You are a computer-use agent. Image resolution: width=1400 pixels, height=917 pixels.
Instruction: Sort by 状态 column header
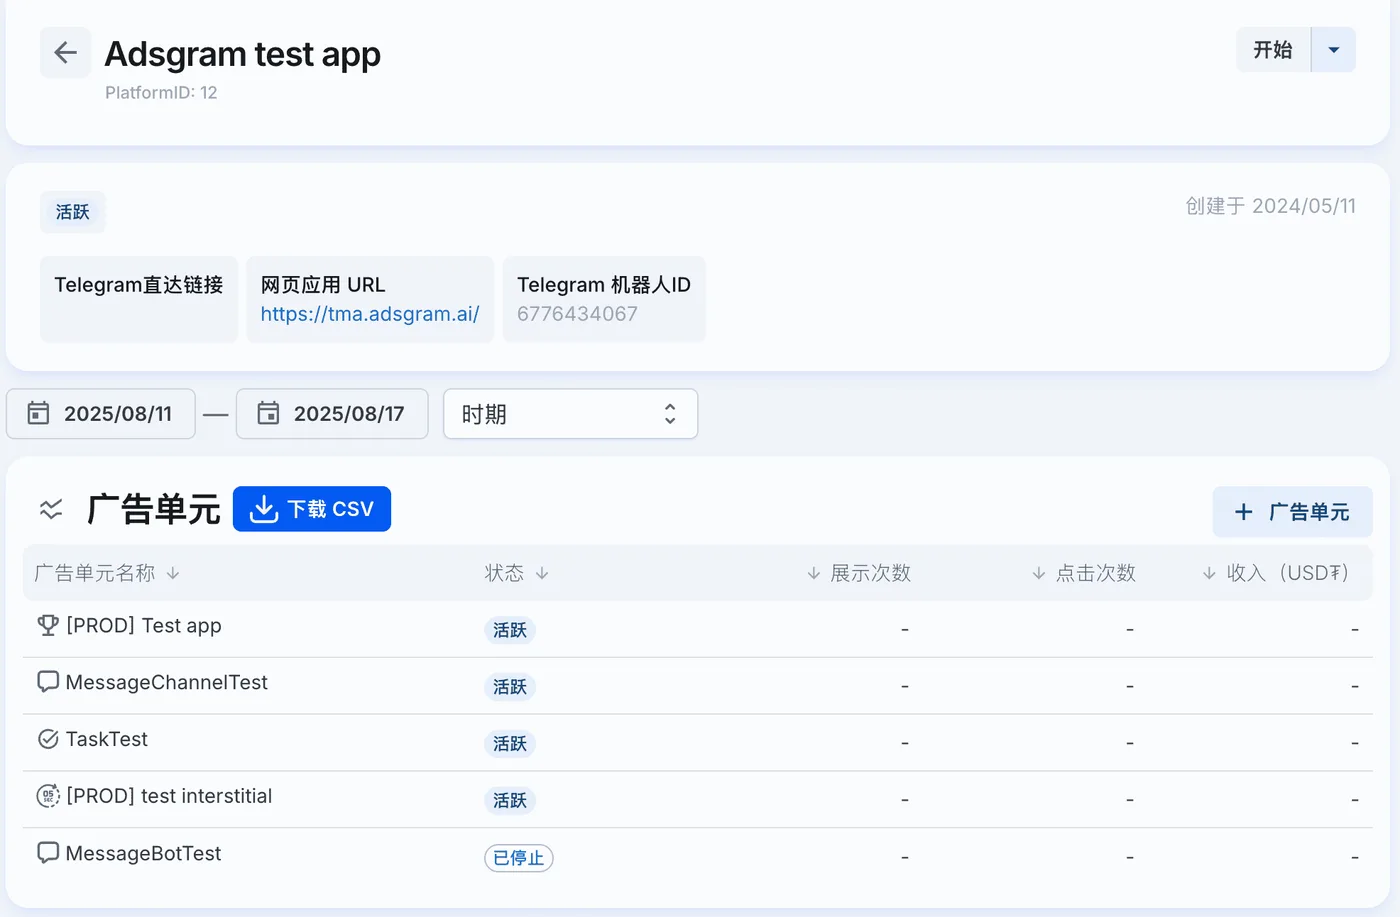click(516, 573)
